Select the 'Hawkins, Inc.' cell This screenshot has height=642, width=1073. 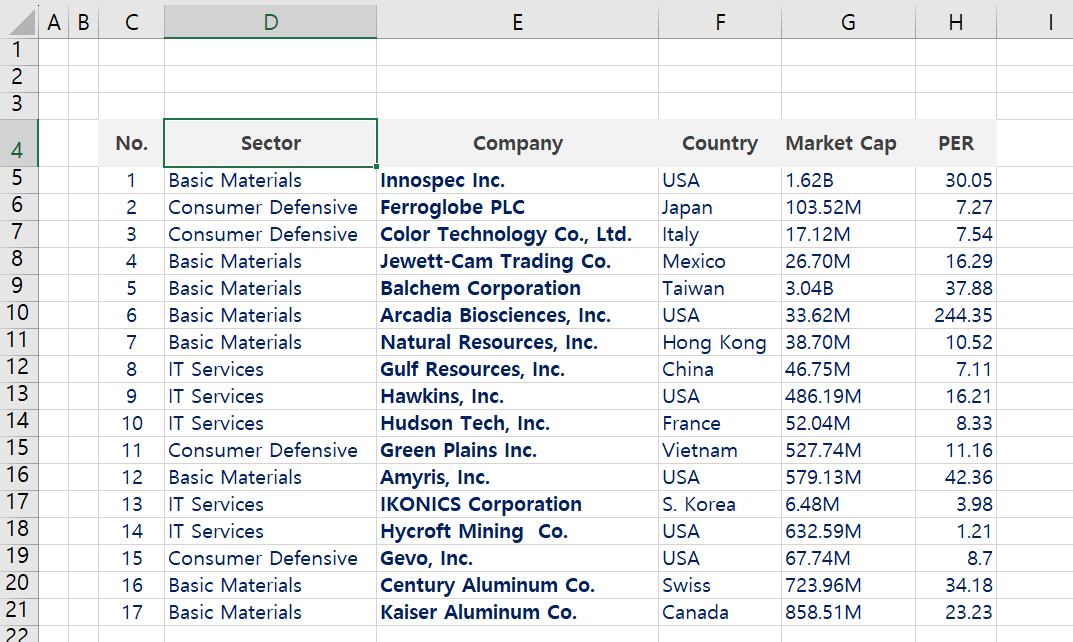[x=517, y=396]
